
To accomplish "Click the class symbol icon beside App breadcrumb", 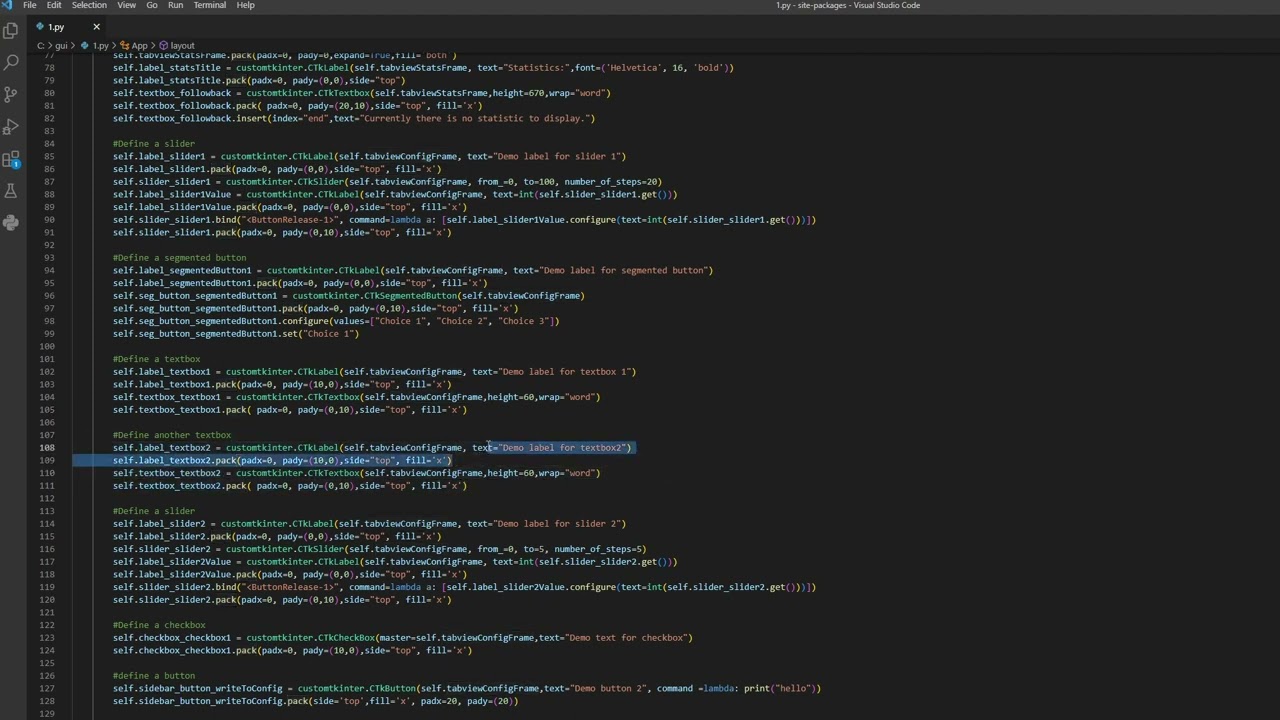I will (x=124, y=46).
